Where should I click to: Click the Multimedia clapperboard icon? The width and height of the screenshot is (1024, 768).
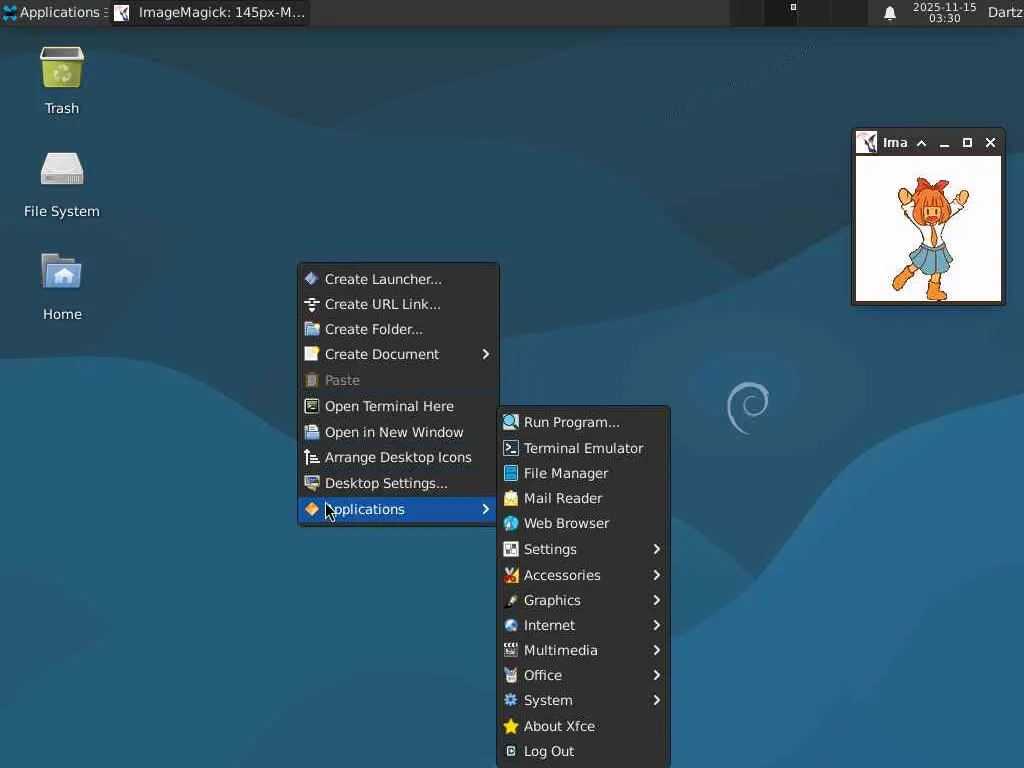pyautogui.click(x=511, y=650)
